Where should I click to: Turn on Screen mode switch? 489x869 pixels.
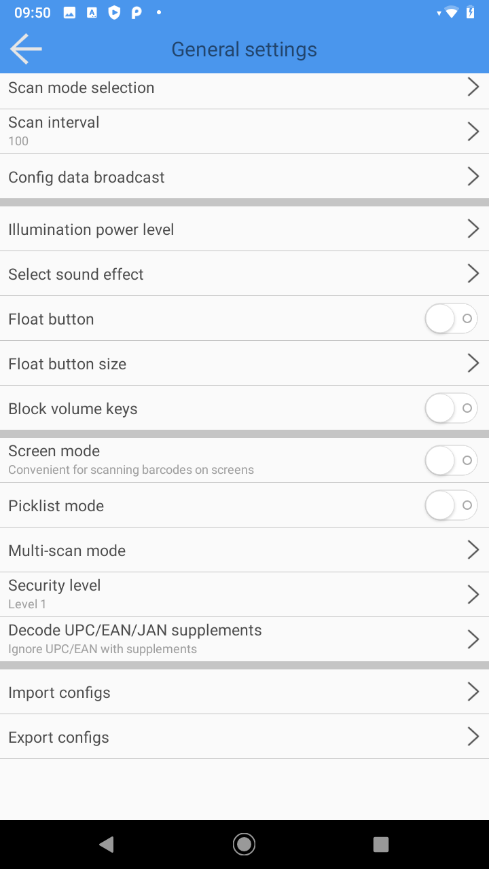451,460
